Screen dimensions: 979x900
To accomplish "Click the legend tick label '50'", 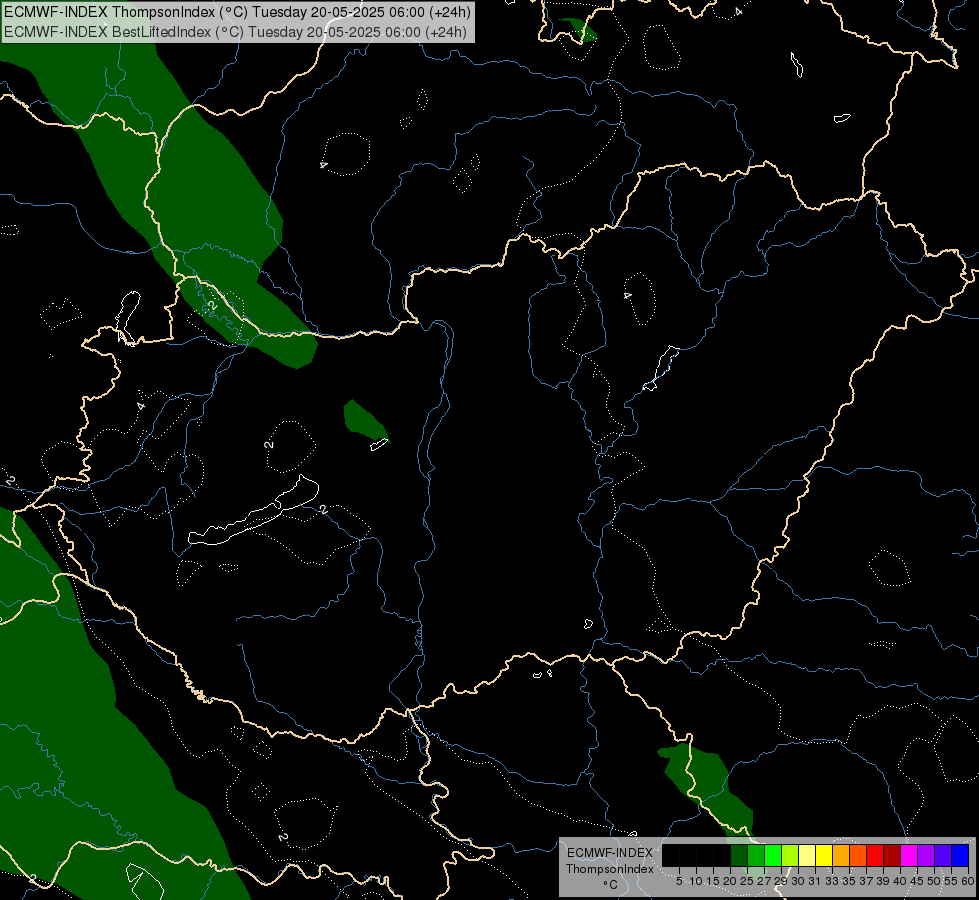I will tap(933, 881).
